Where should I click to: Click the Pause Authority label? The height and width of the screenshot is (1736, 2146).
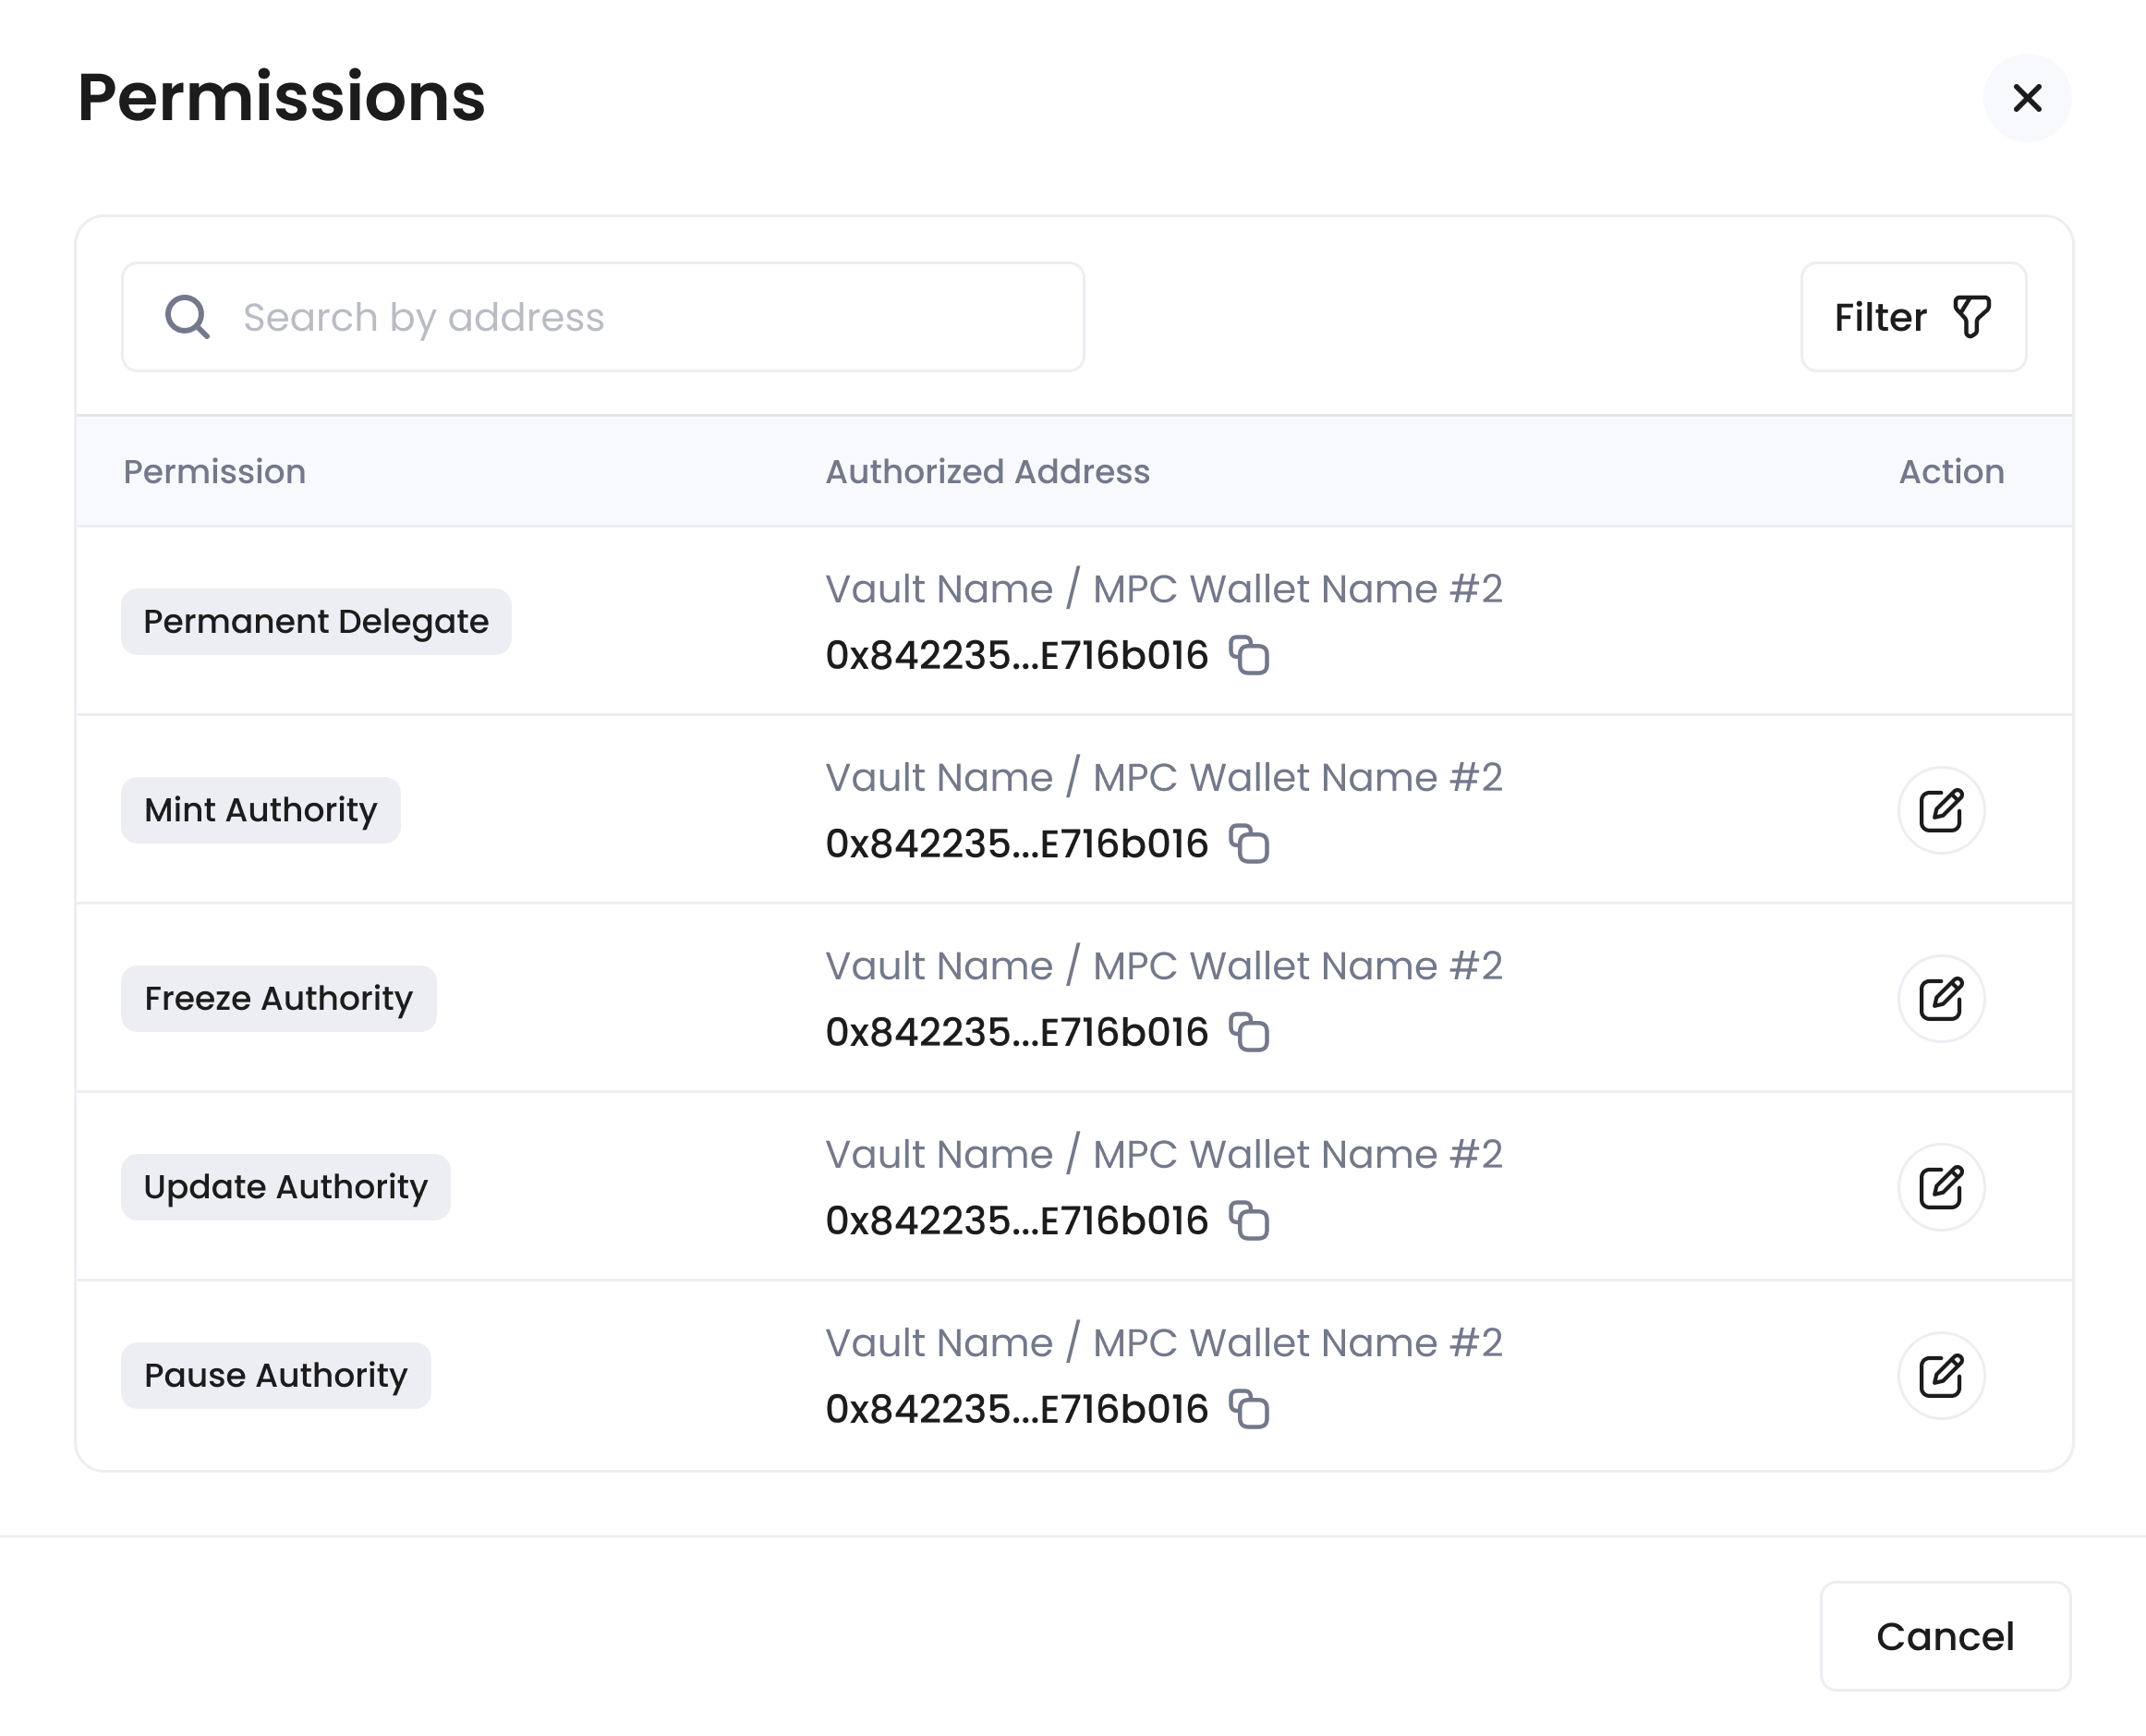click(x=275, y=1375)
